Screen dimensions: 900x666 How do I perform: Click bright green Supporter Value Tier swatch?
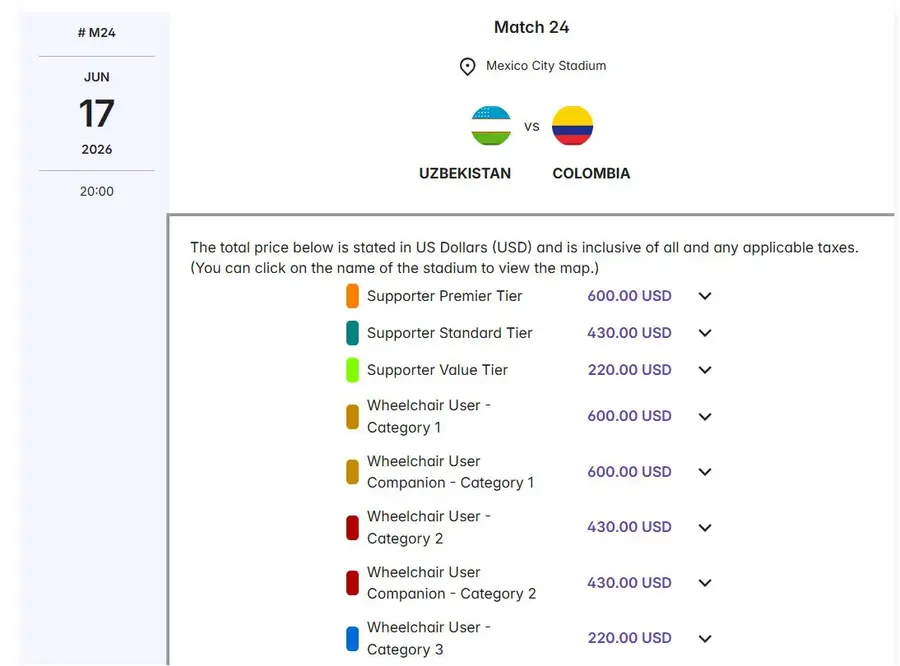point(352,370)
